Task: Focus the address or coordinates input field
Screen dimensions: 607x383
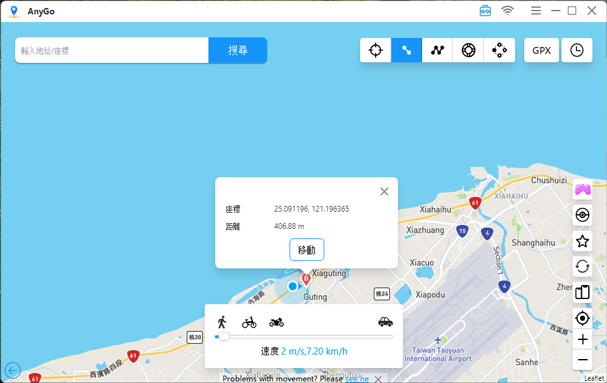Action: pos(112,50)
